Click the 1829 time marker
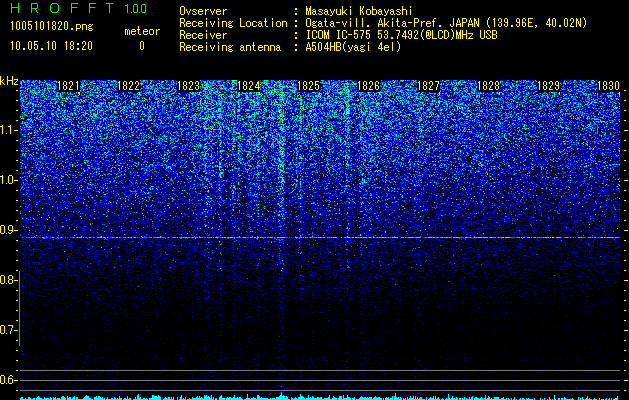 click(548, 86)
